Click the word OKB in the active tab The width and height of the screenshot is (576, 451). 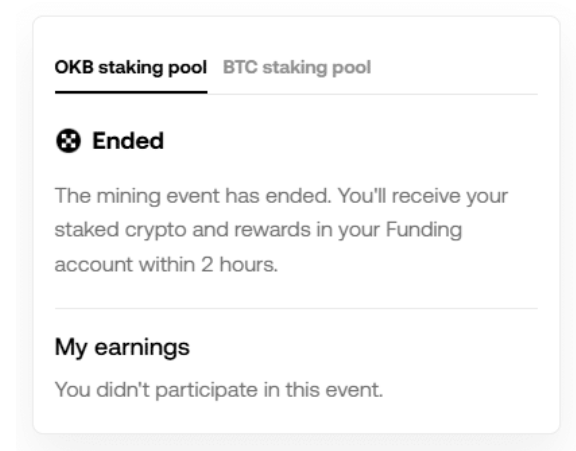74,68
